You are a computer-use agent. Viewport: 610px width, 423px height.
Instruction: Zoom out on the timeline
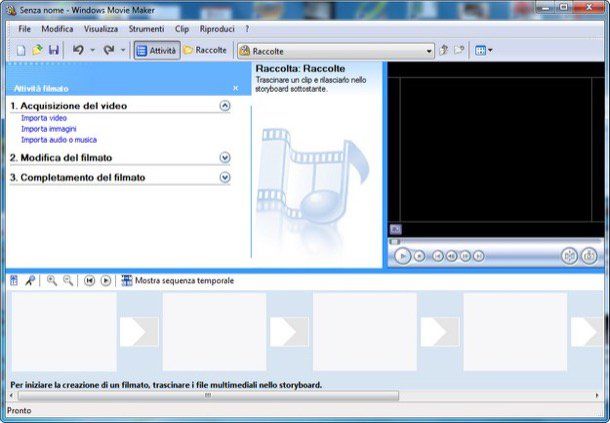pos(68,281)
